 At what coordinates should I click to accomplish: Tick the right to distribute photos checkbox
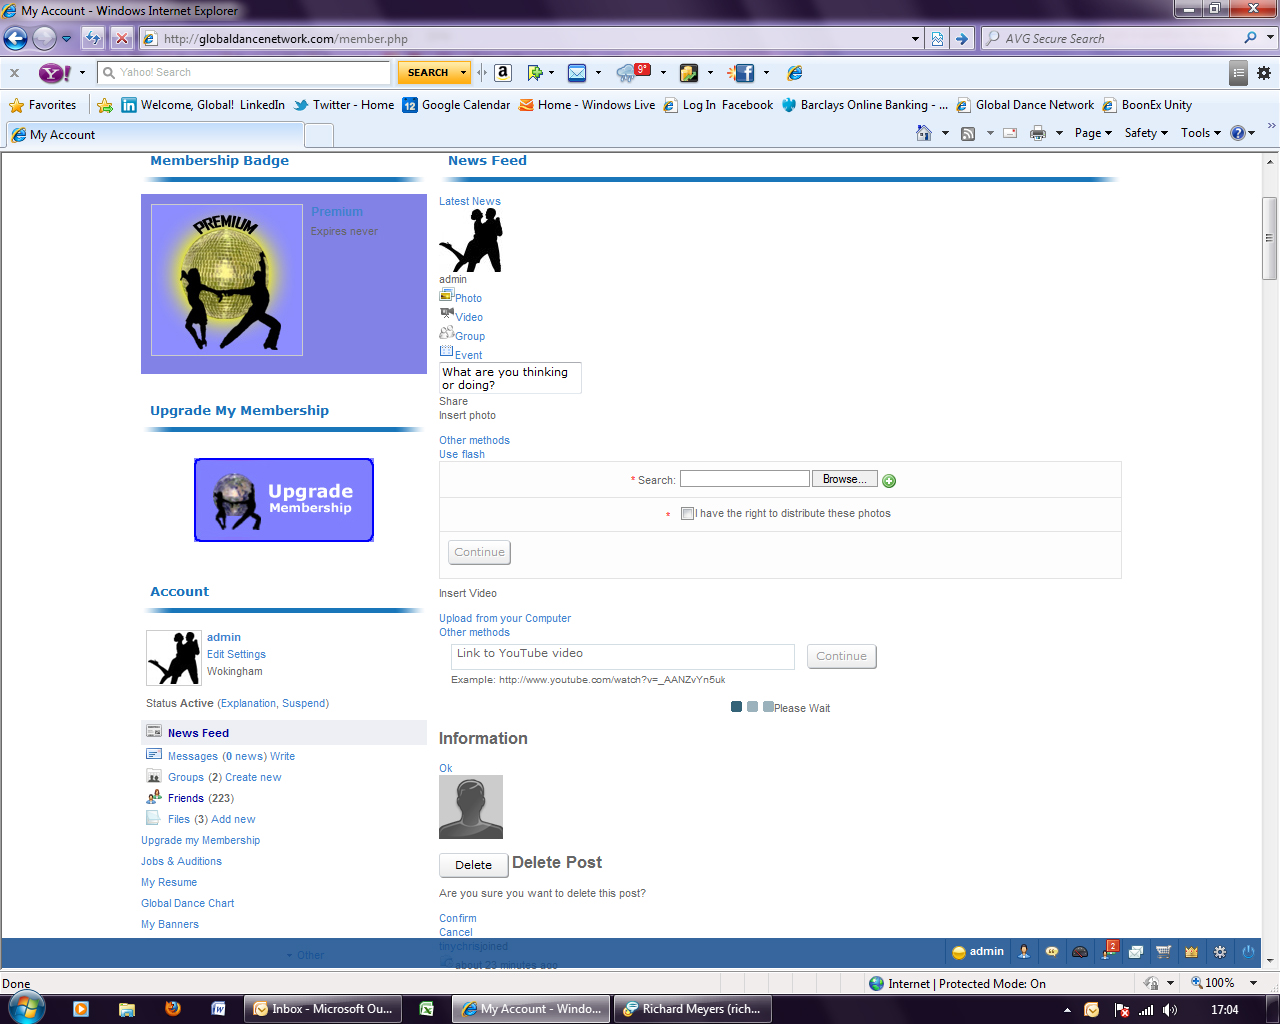[687, 514]
